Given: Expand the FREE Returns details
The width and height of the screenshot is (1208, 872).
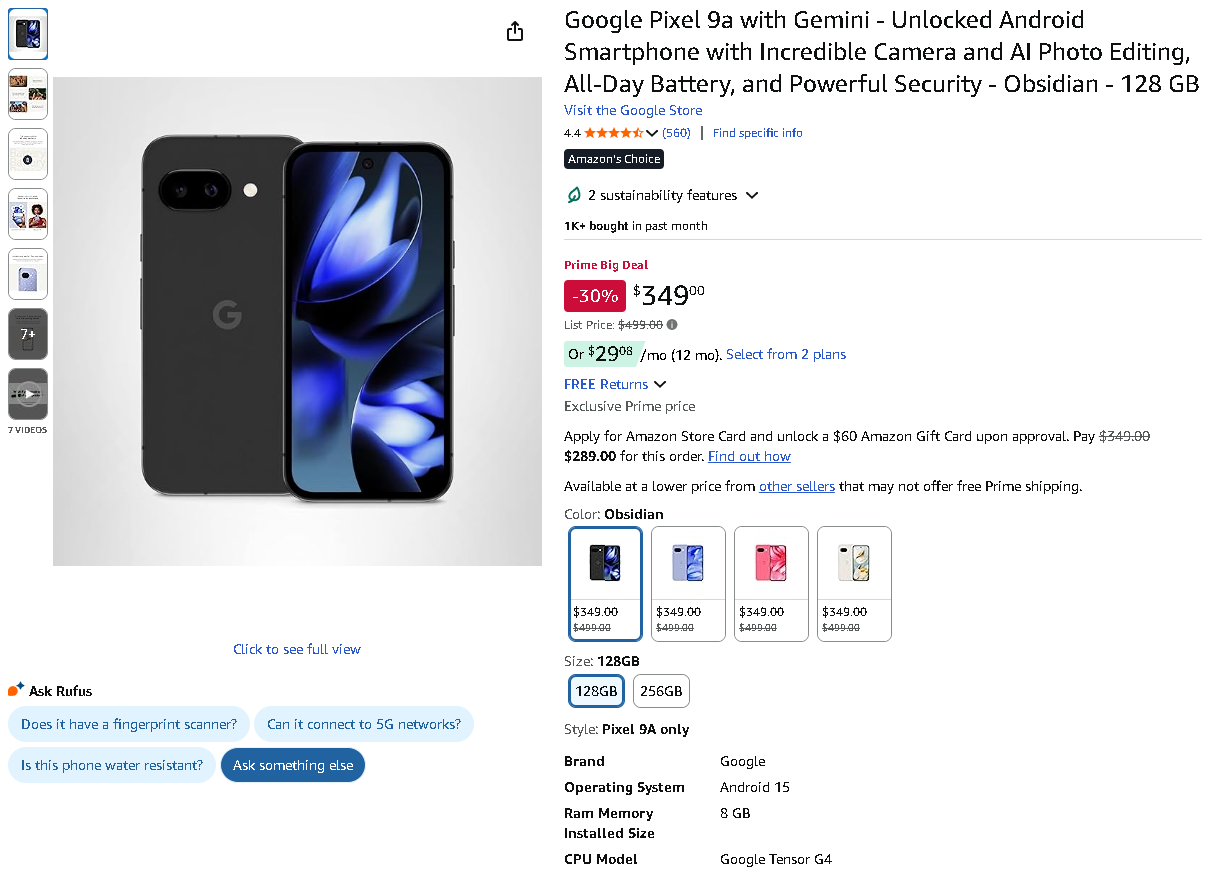Looking at the screenshot, I should pos(615,384).
